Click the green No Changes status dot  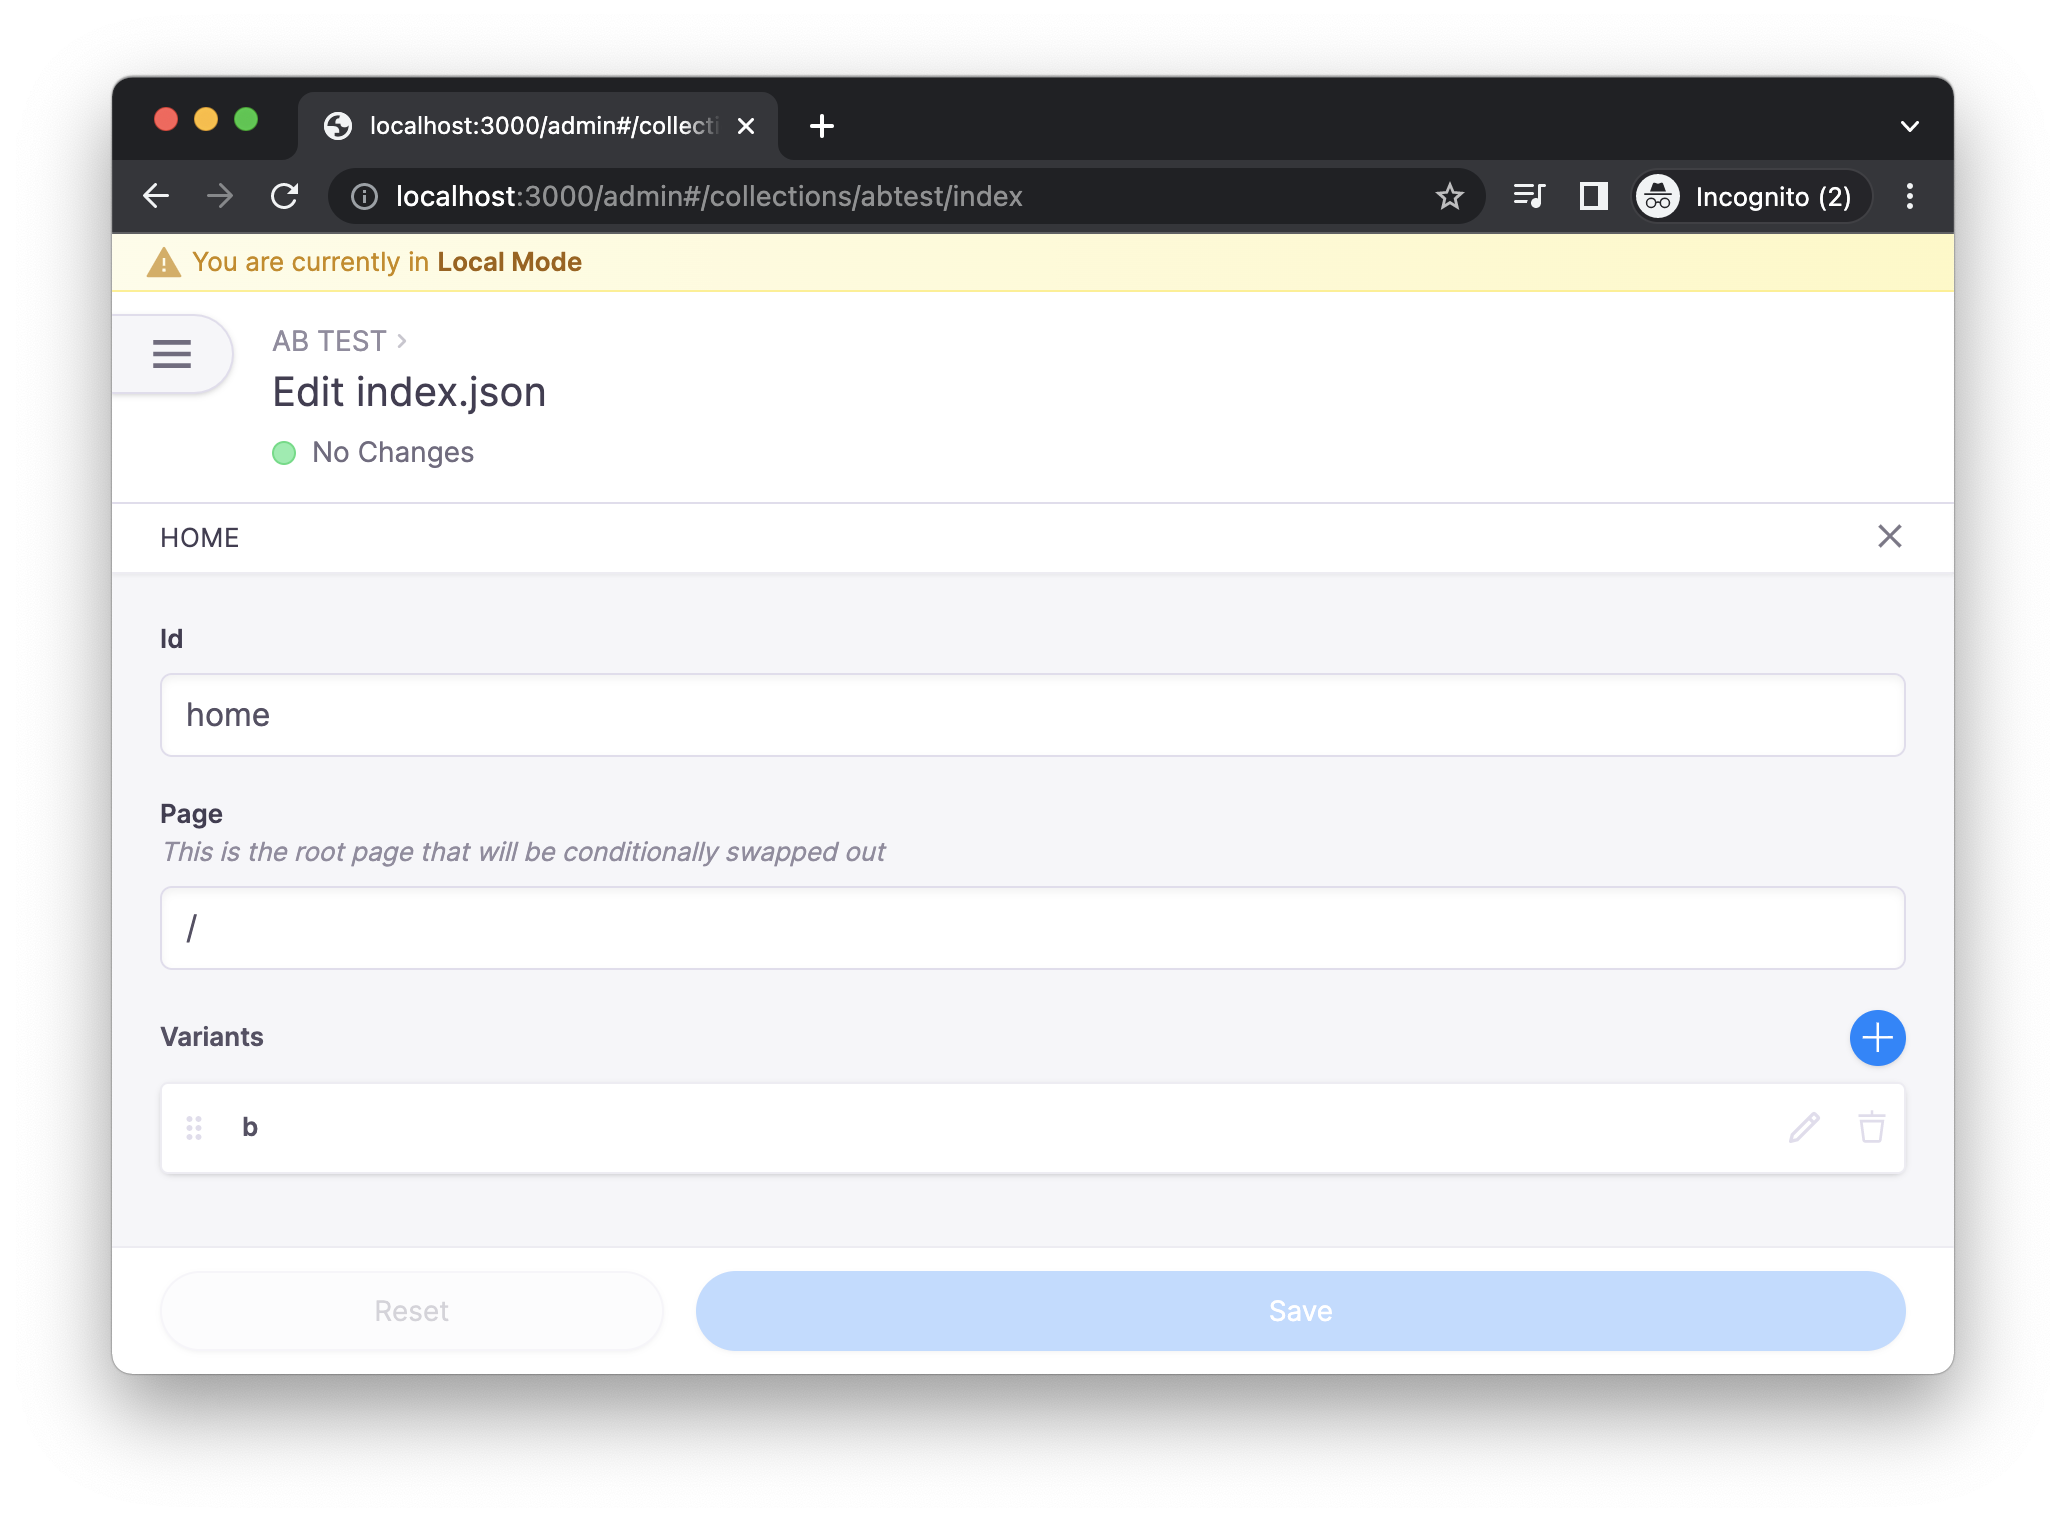click(284, 453)
